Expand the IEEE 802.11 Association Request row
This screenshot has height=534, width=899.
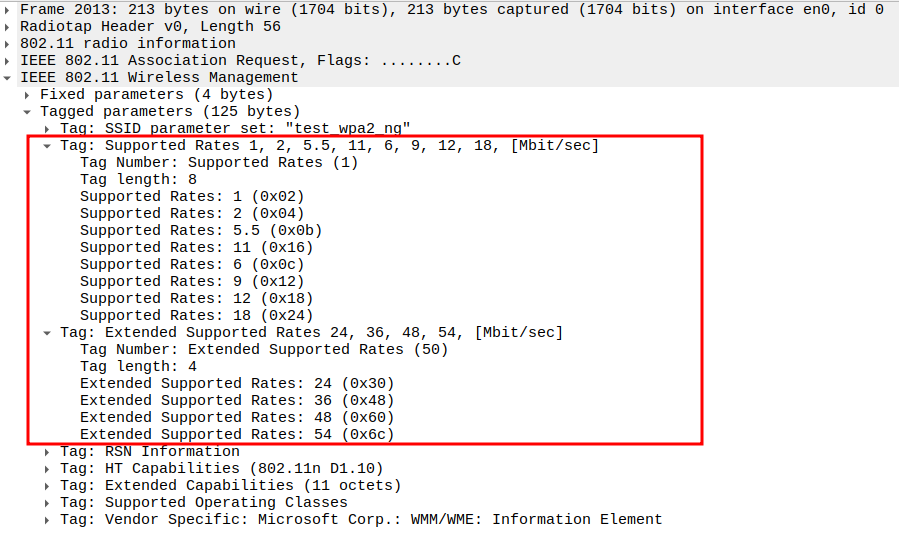tap(9, 60)
